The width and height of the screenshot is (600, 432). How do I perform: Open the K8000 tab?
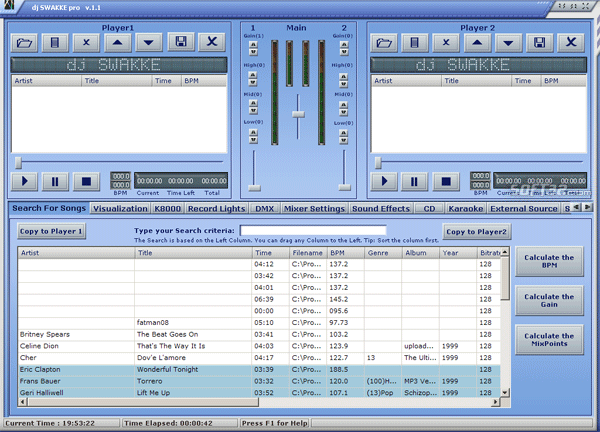168,209
